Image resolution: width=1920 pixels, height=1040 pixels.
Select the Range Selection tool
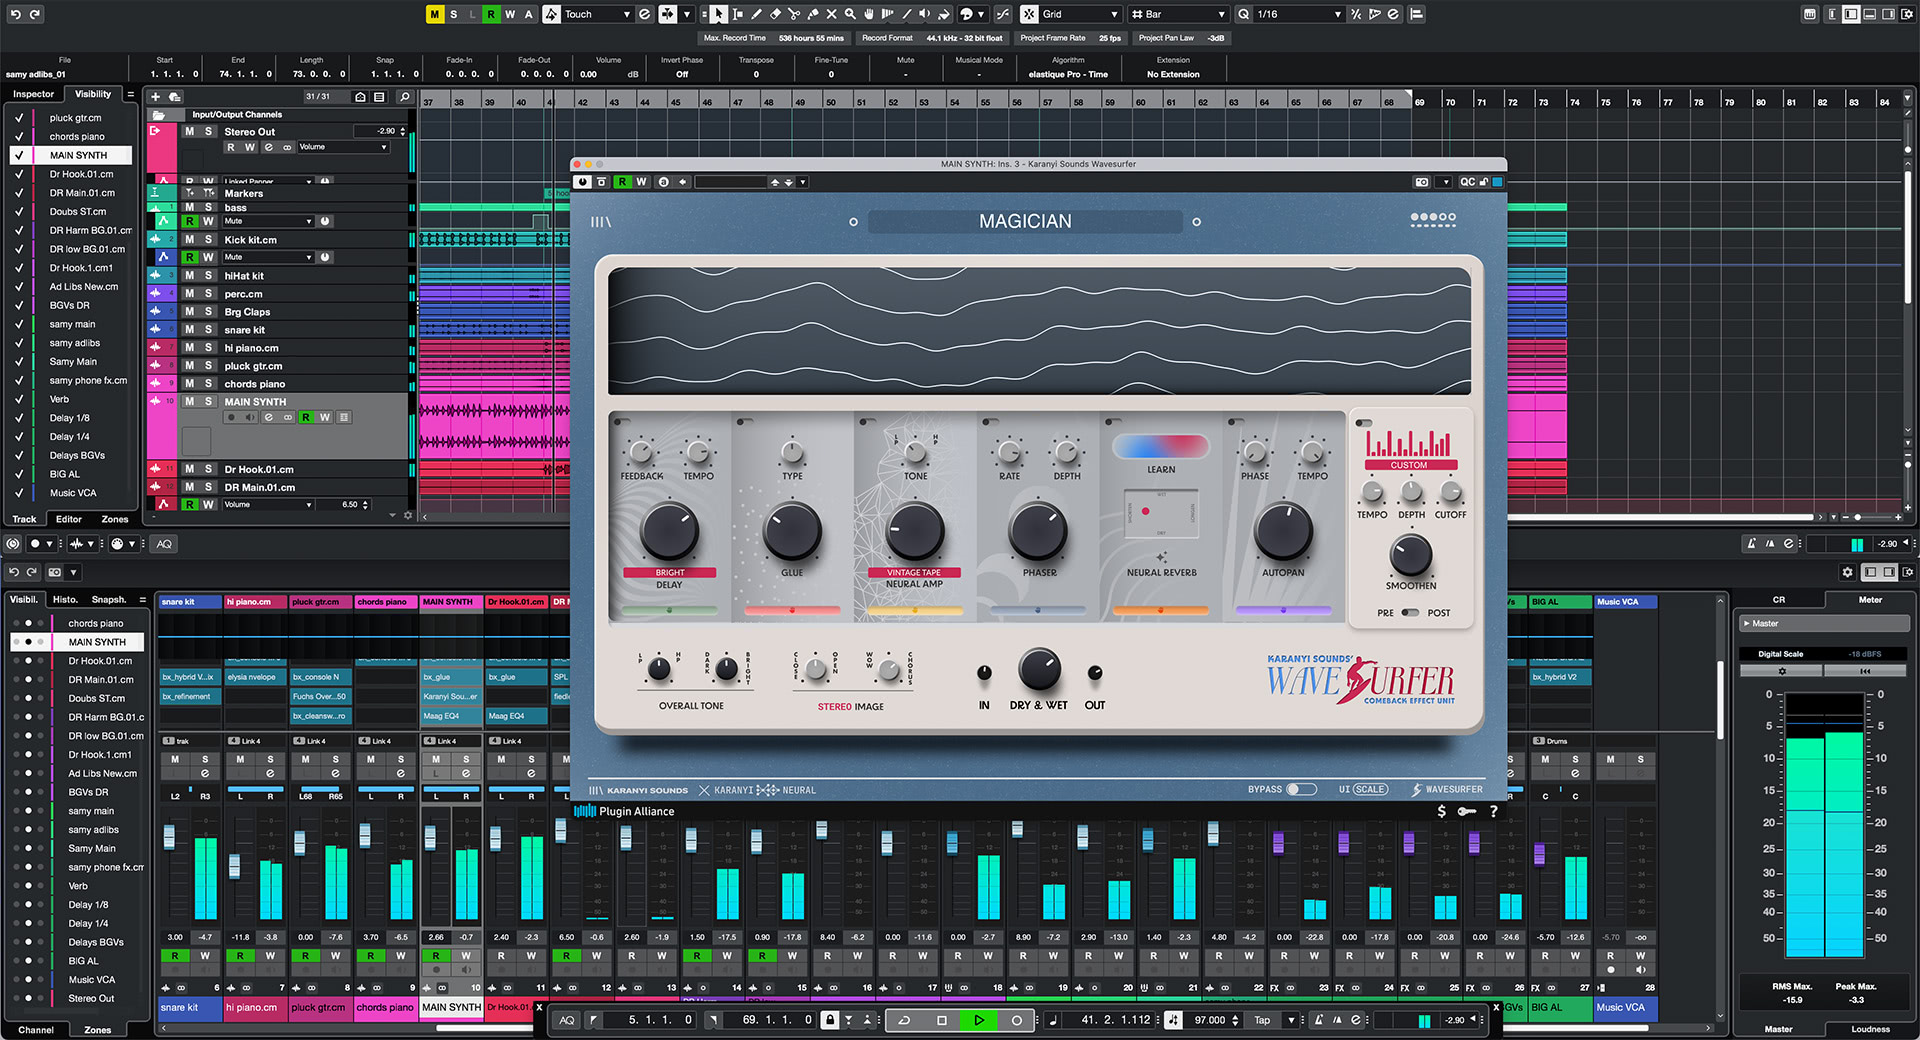(737, 14)
